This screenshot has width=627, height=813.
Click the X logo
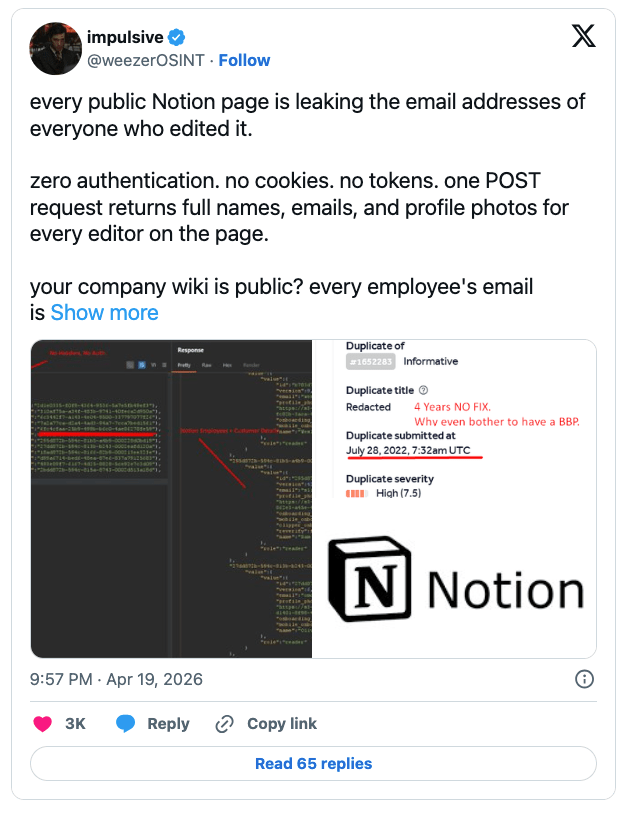pos(583,37)
